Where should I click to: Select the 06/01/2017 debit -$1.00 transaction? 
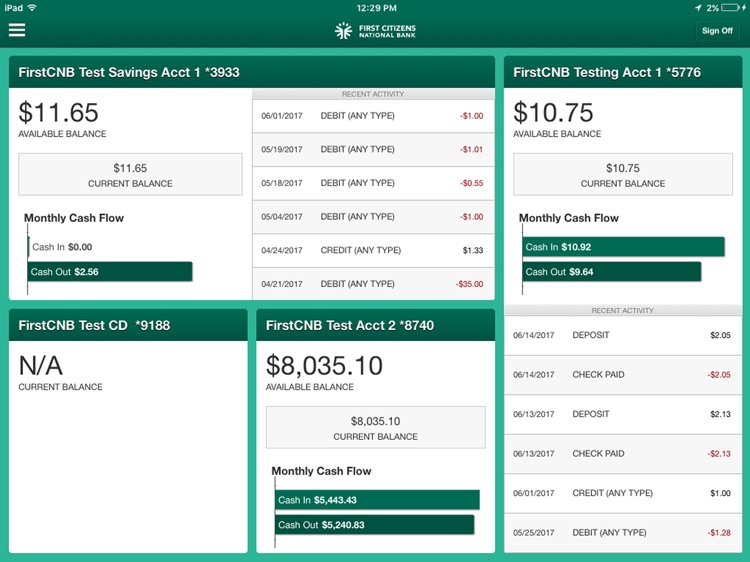pyautogui.click(x=373, y=116)
